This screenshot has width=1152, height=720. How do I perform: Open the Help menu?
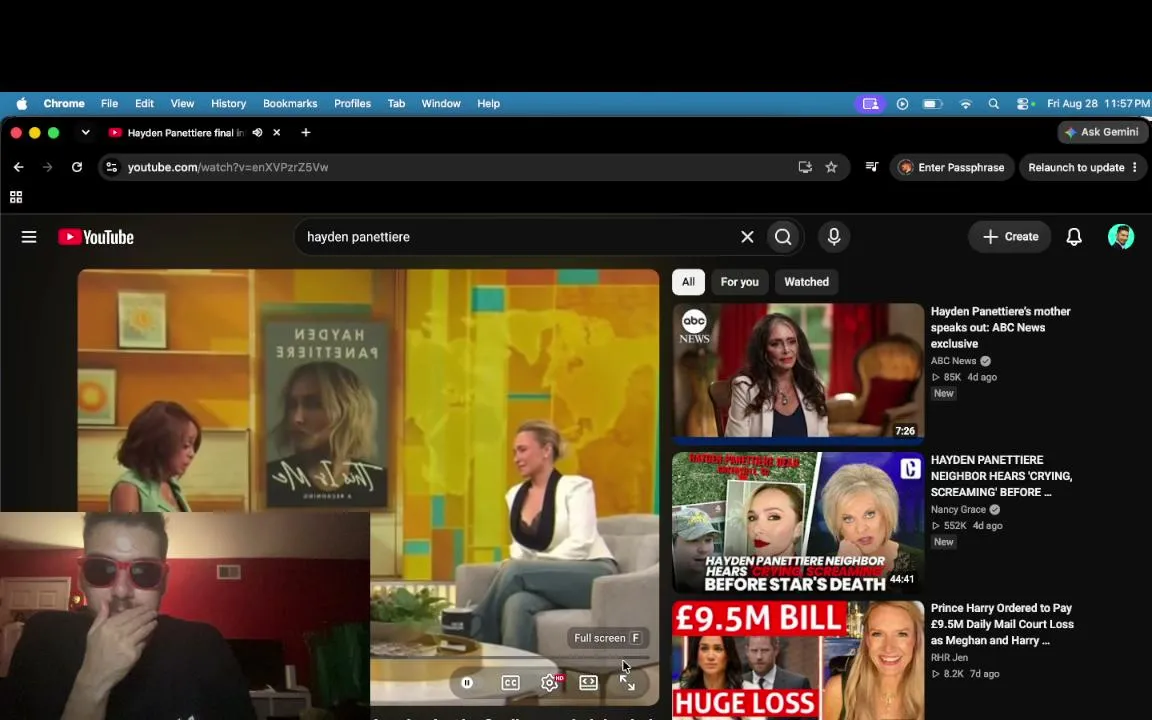(489, 104)
